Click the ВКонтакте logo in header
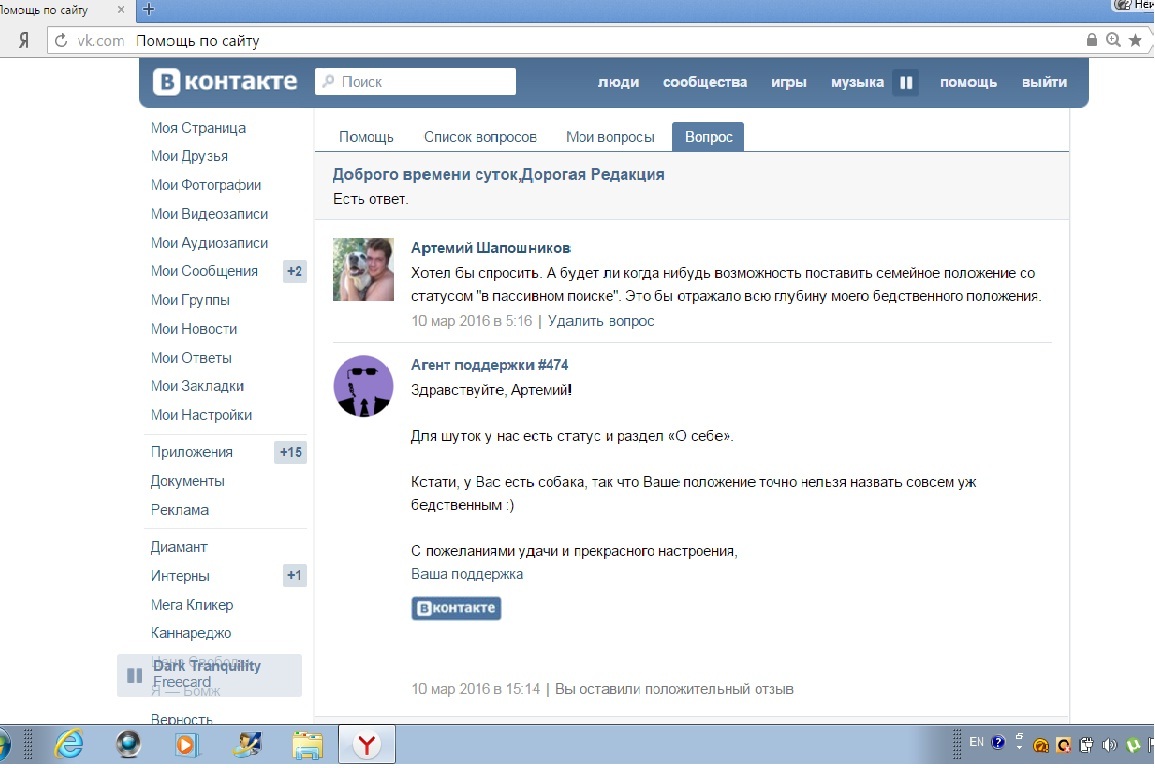Viewport: 1155px width, 768px height. pos(225,82)
